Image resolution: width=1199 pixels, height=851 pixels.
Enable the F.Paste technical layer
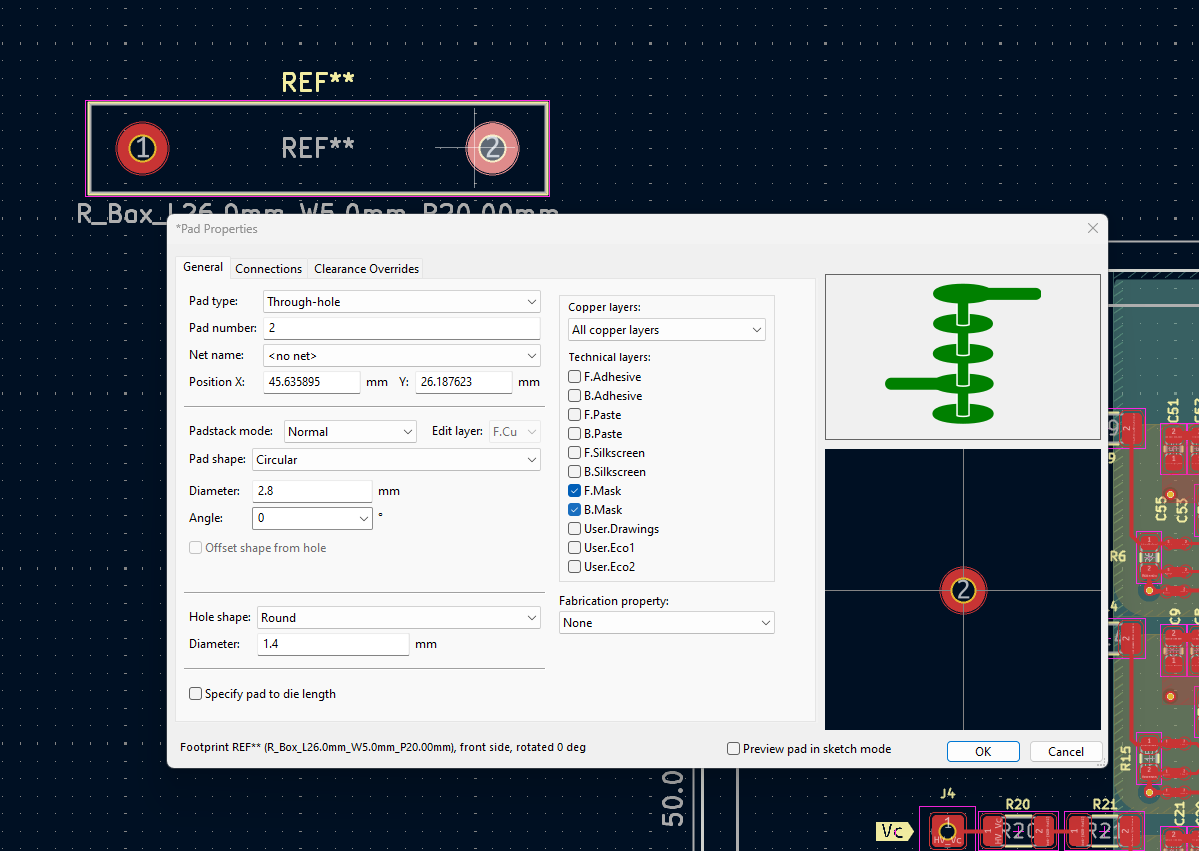(x=574, y=414)
